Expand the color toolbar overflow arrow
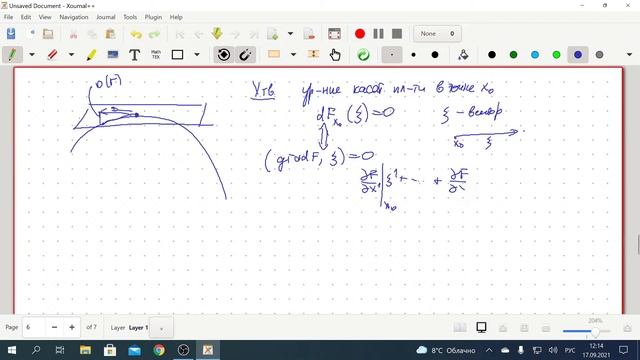 (x=629, y=55)
